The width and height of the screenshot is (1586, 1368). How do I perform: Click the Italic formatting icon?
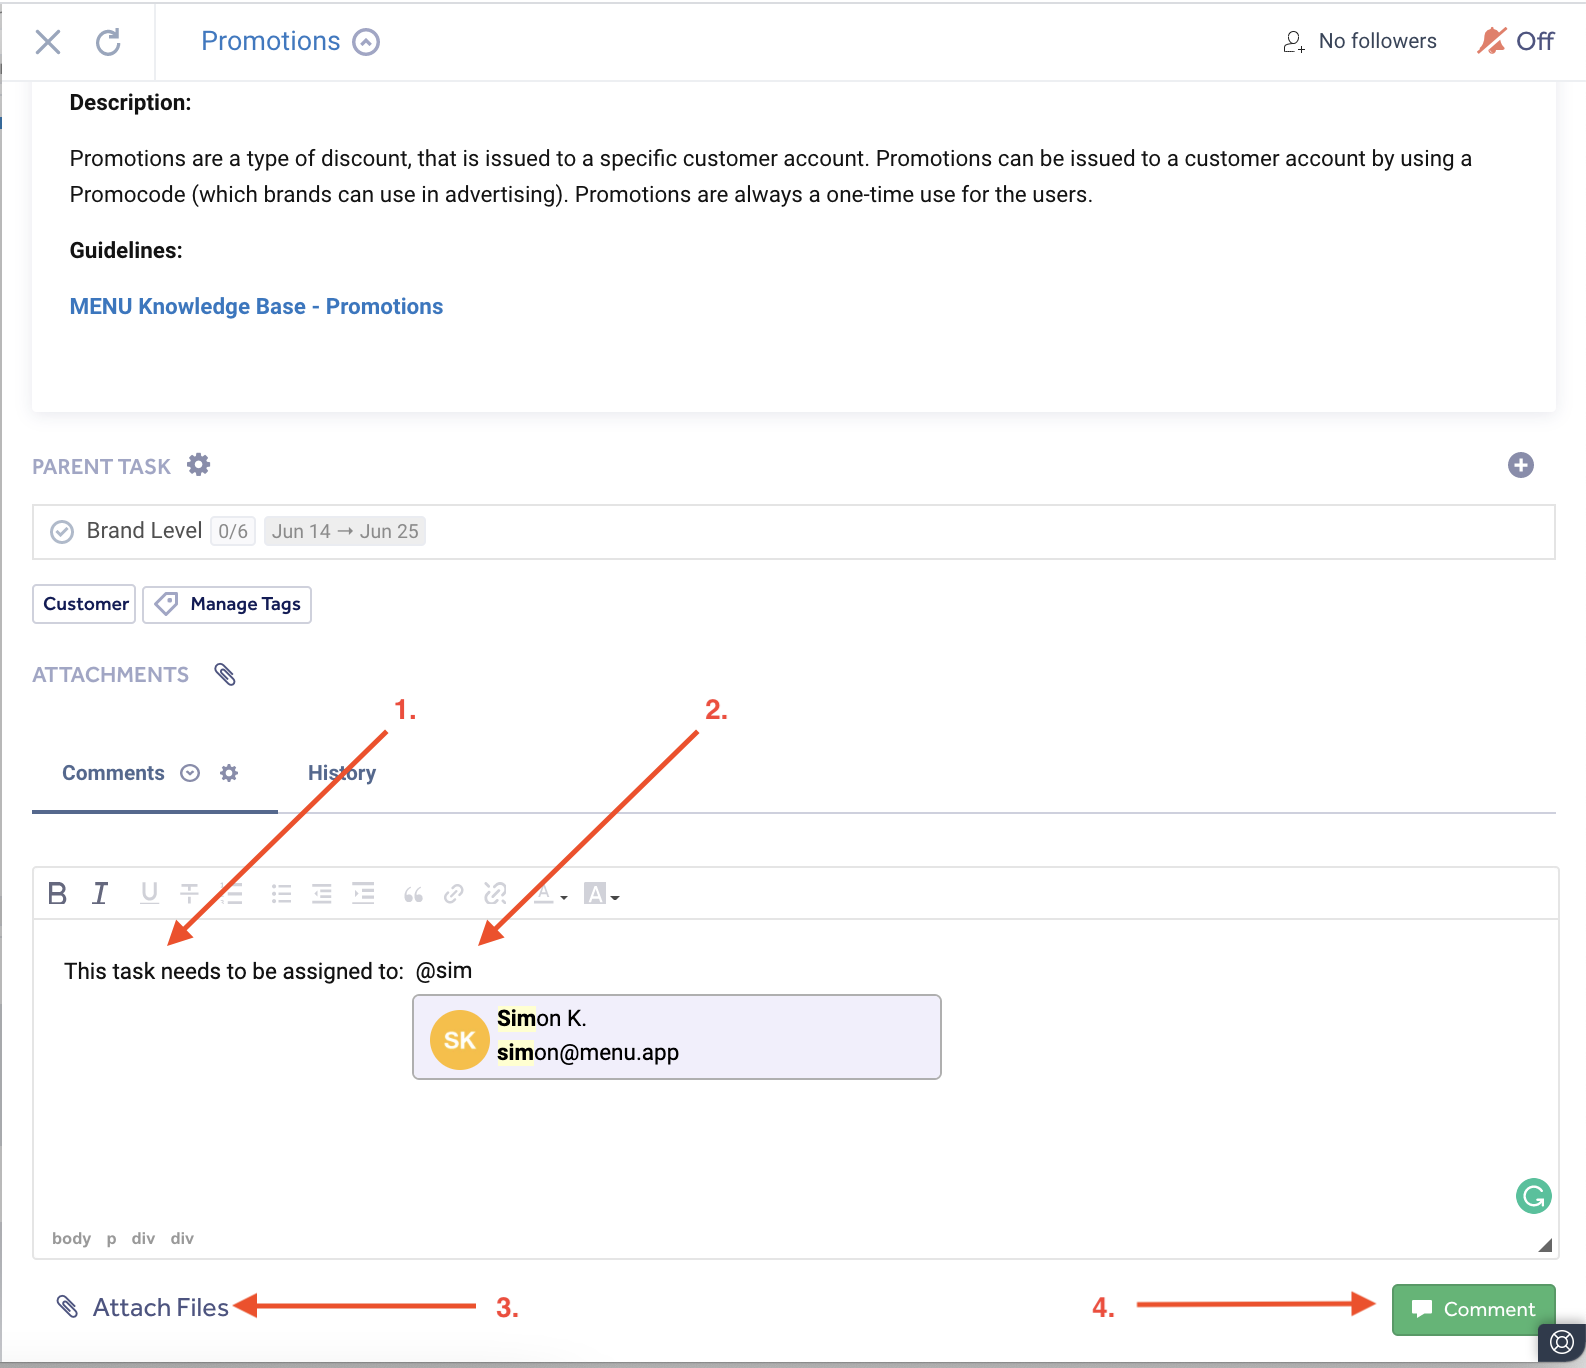point(100,893)
